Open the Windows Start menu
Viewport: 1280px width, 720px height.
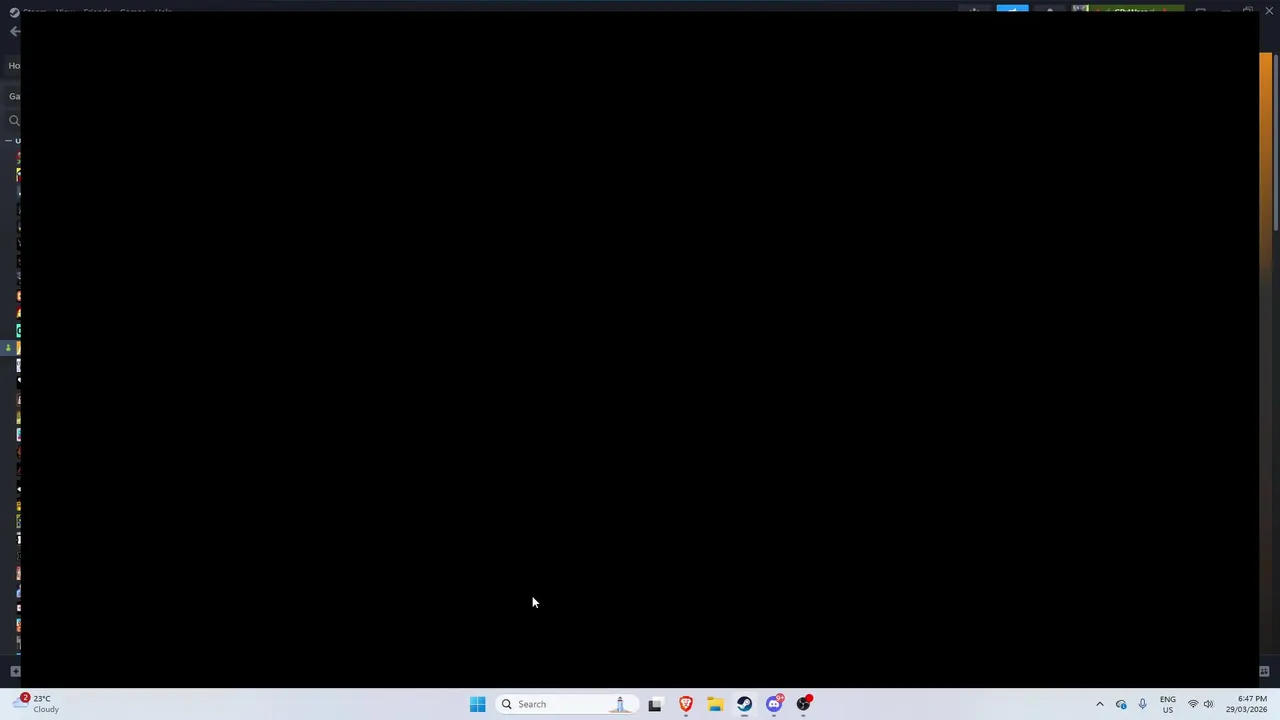tap(477, 704)
